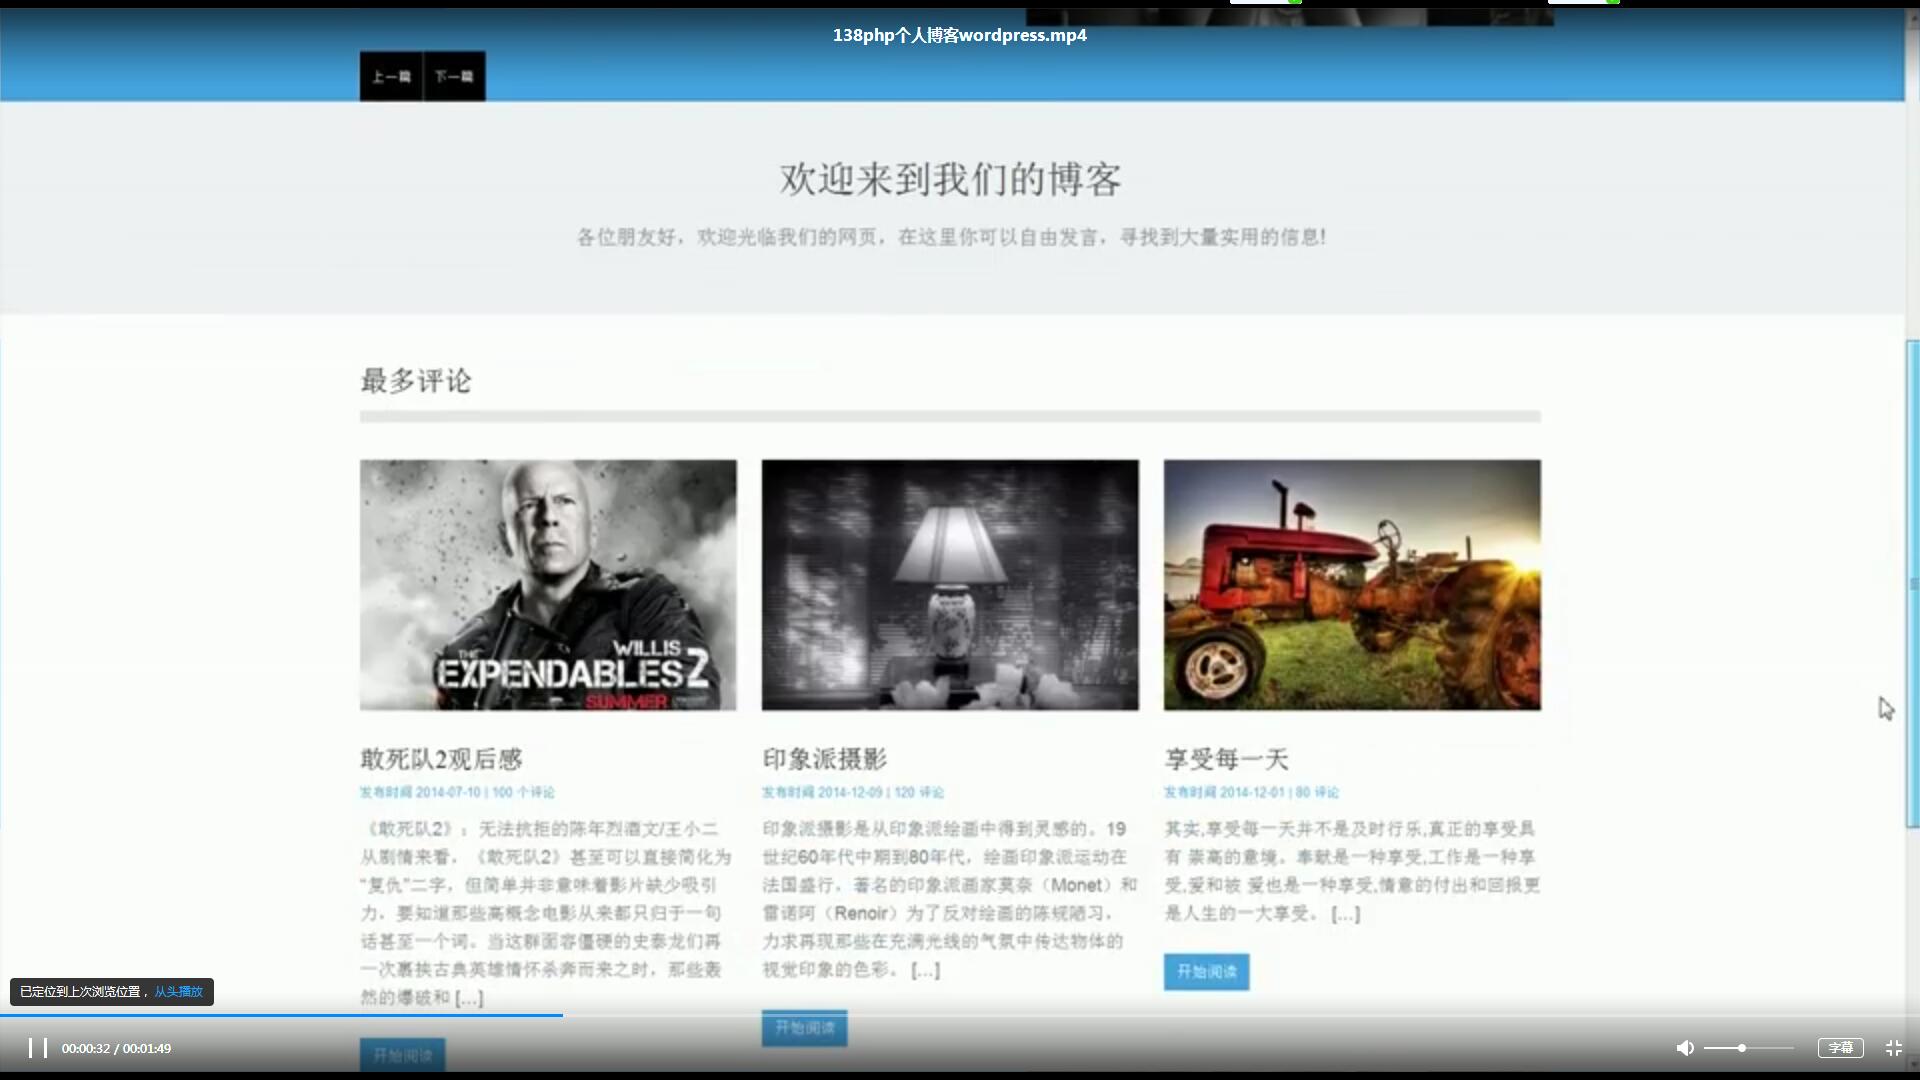1920x1080 pixels.
Task: Click the date 2014-07-10 under 敢死队2观后感
Action: coord(448,792)
